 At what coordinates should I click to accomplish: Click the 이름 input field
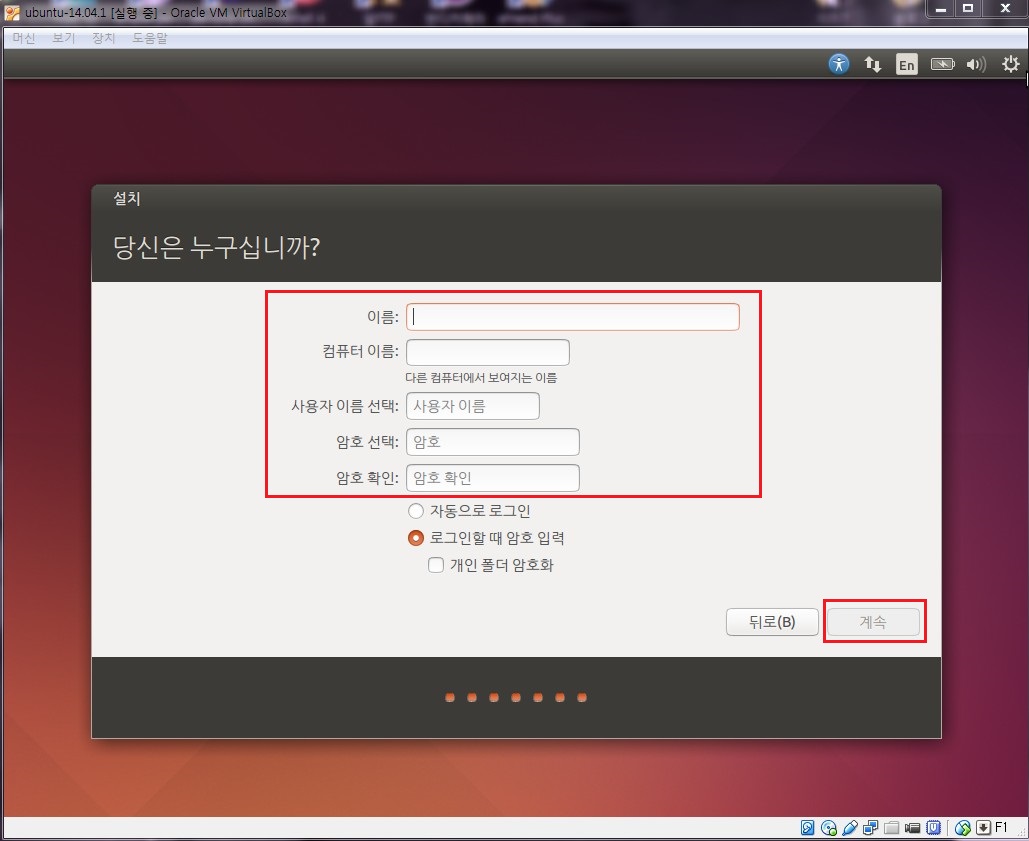click(572, 316)
